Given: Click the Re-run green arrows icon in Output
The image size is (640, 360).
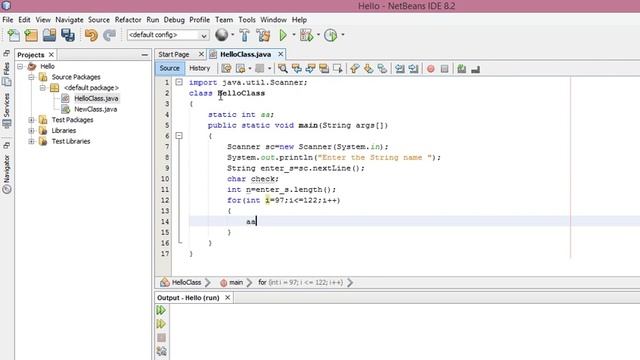Looking at the screenshot, I should point(161,310).
